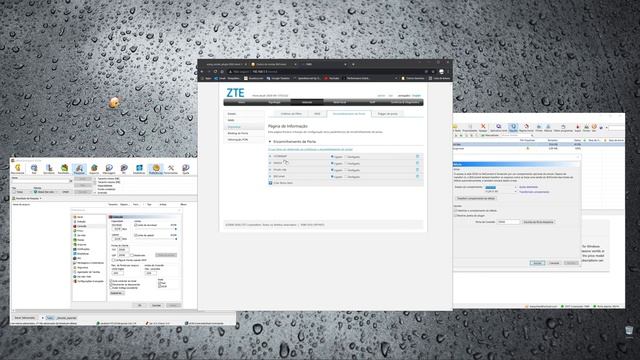Click the random port button in BitComet
Image resolution: width=640 pixels, height=360 pixels.
click(538, 222)
